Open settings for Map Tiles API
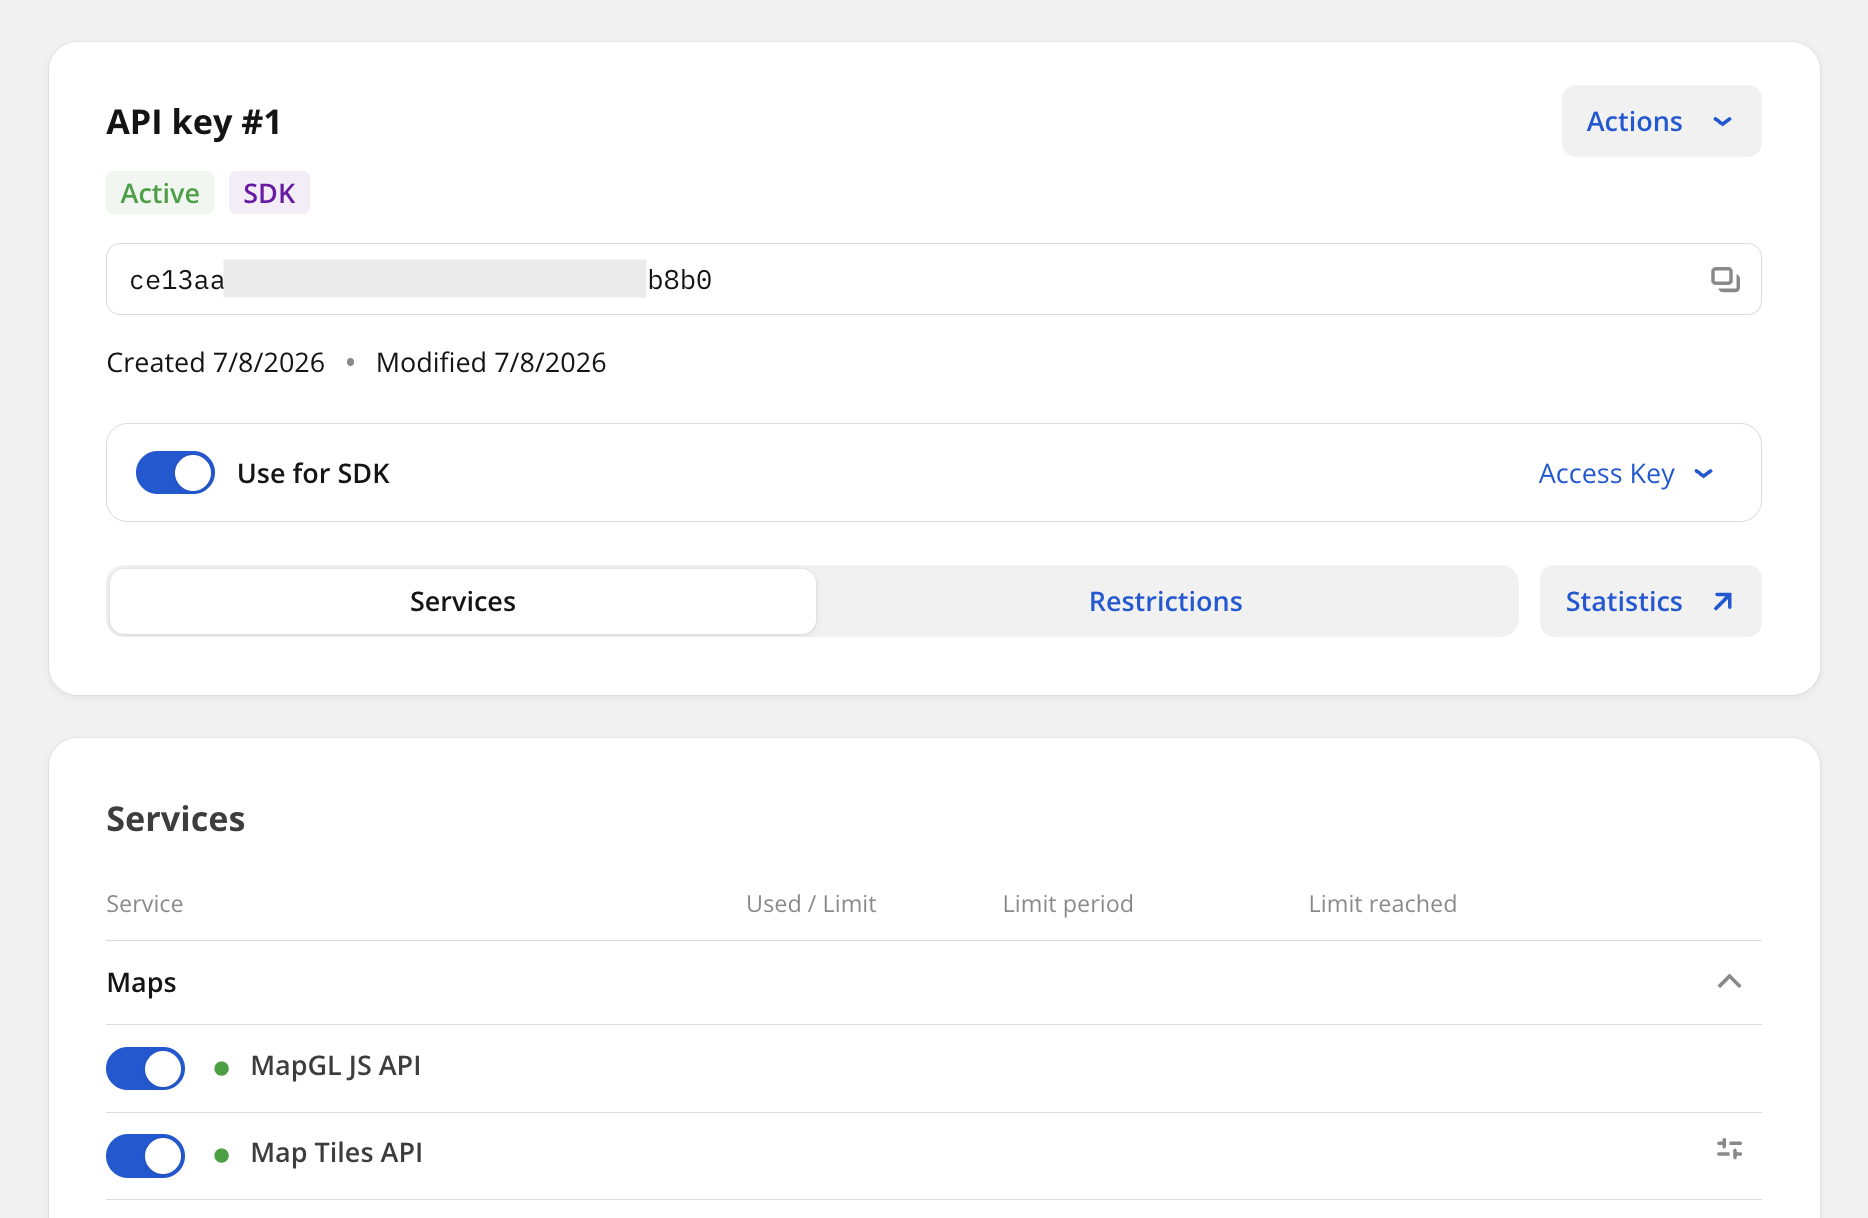This screenshot has width=1868, height=1218. pos(1729,1150)
